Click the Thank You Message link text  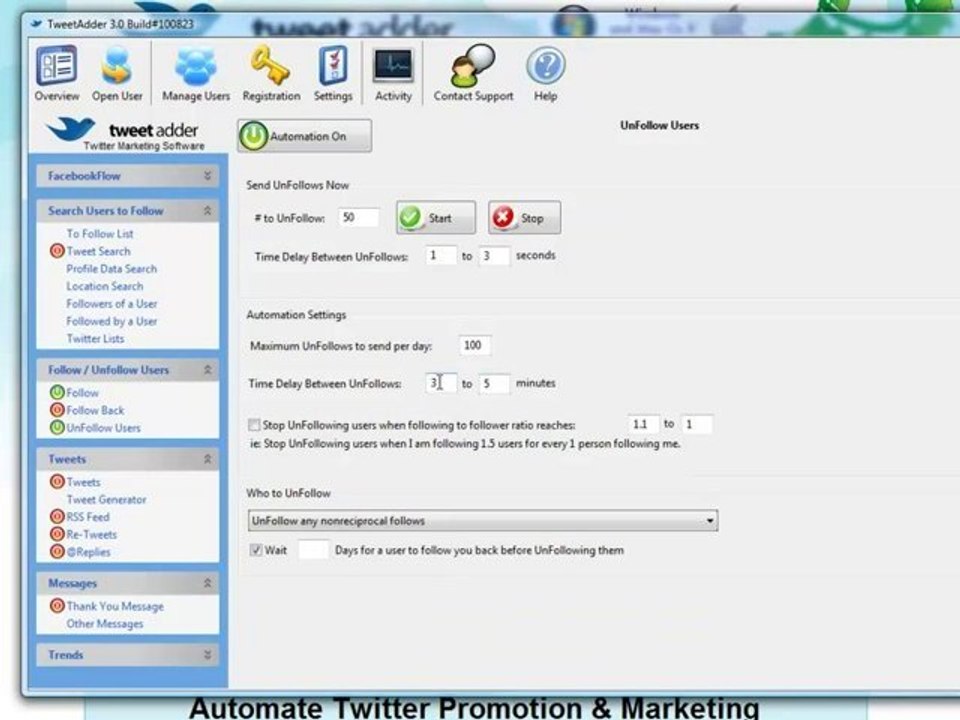115,606
